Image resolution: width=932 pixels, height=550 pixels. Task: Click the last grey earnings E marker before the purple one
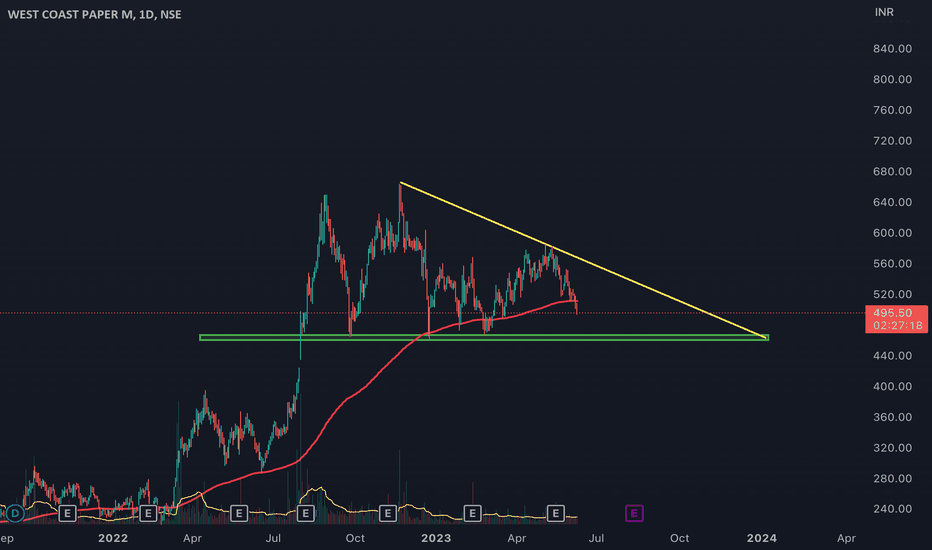pos(555,513)
